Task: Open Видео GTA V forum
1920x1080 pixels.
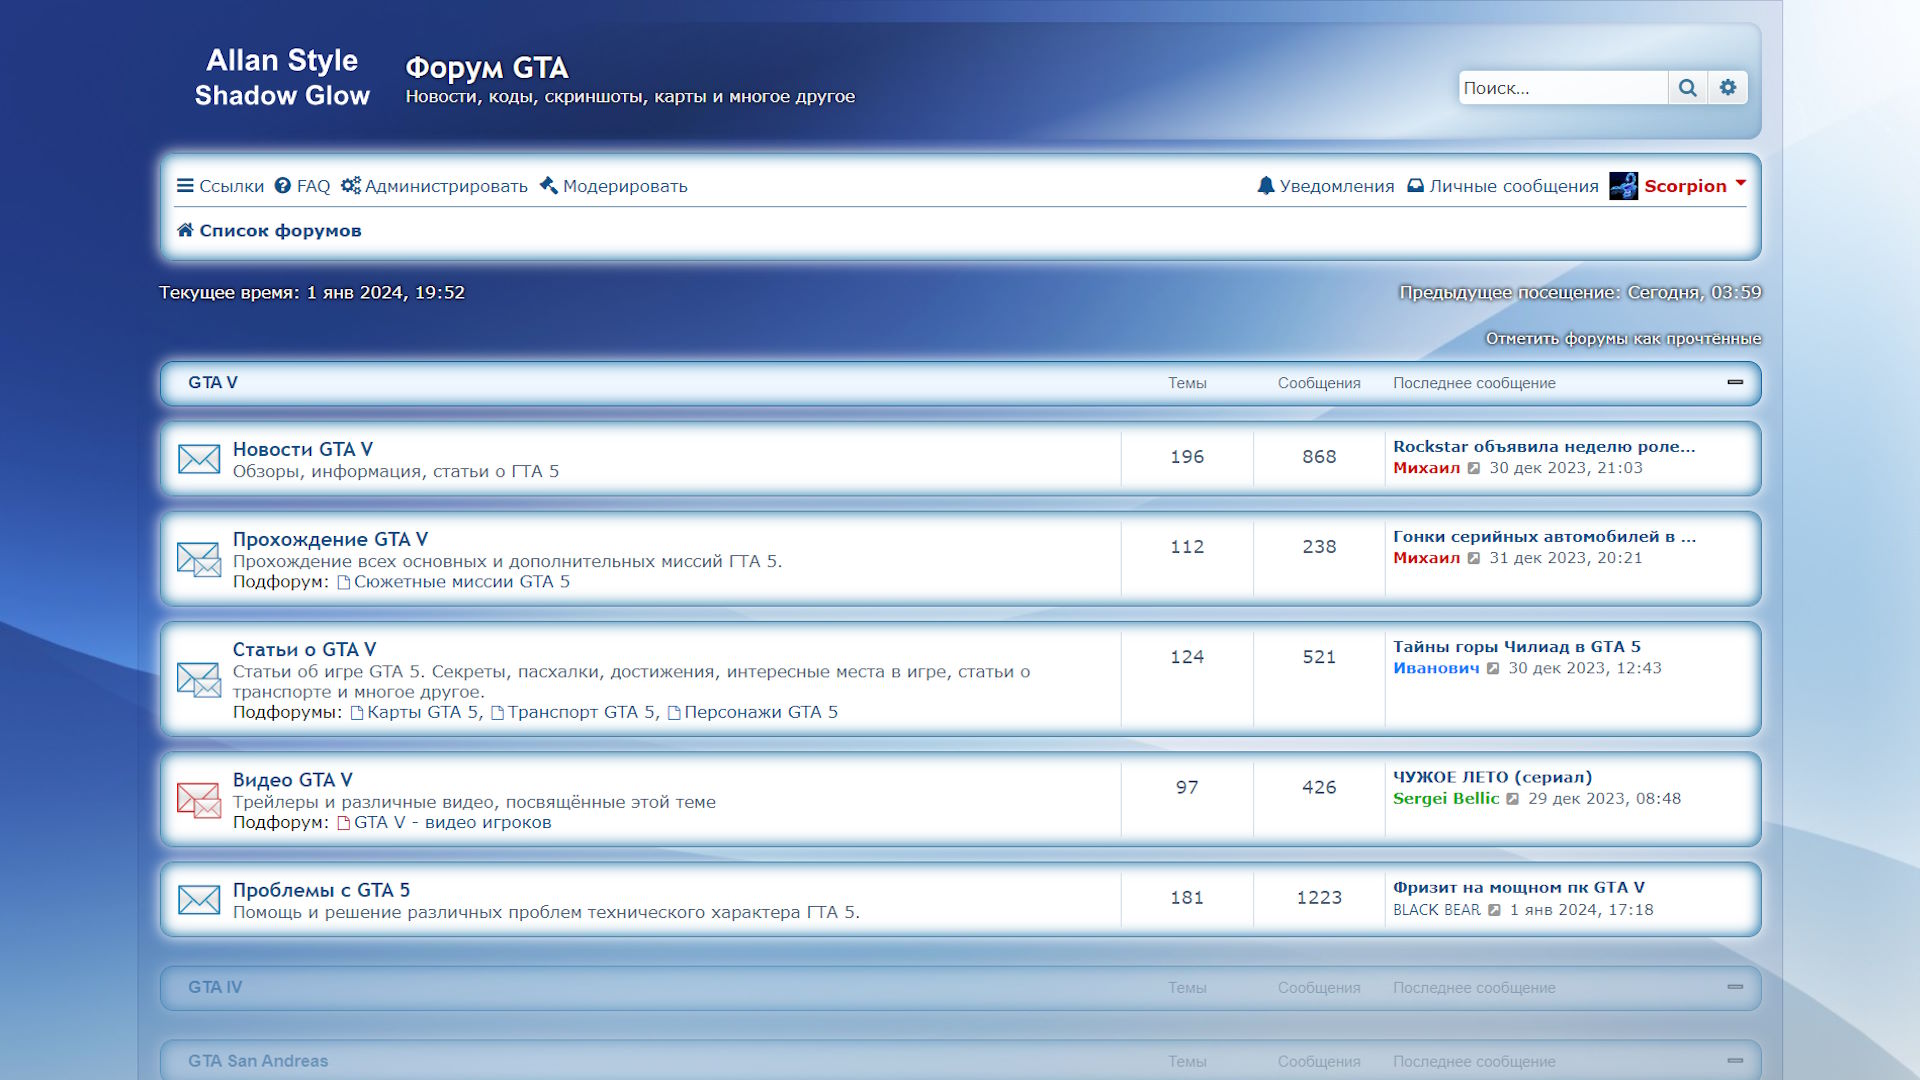Action: click(x=292, y=780)
